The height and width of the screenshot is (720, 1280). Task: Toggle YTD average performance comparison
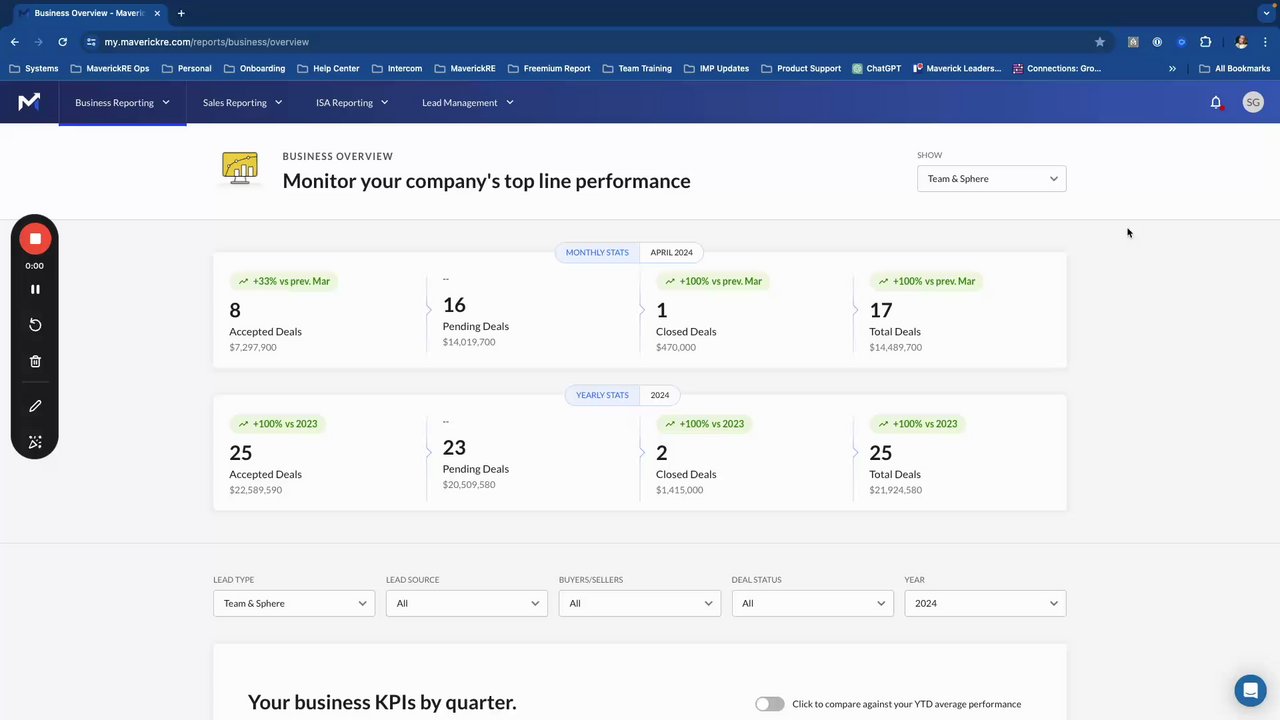769,704
